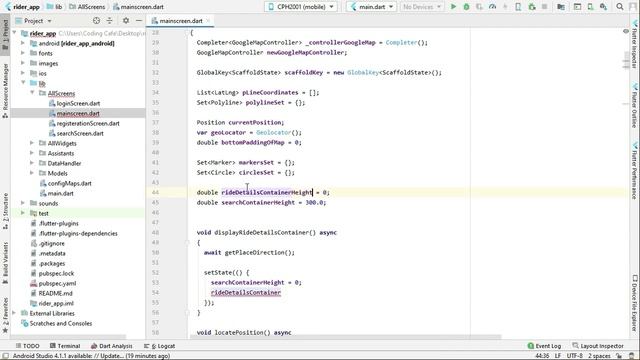Image resolution: width=640 pixels, height=360 pixels.
Task: Open the Event Log
Action: (544, 346)
